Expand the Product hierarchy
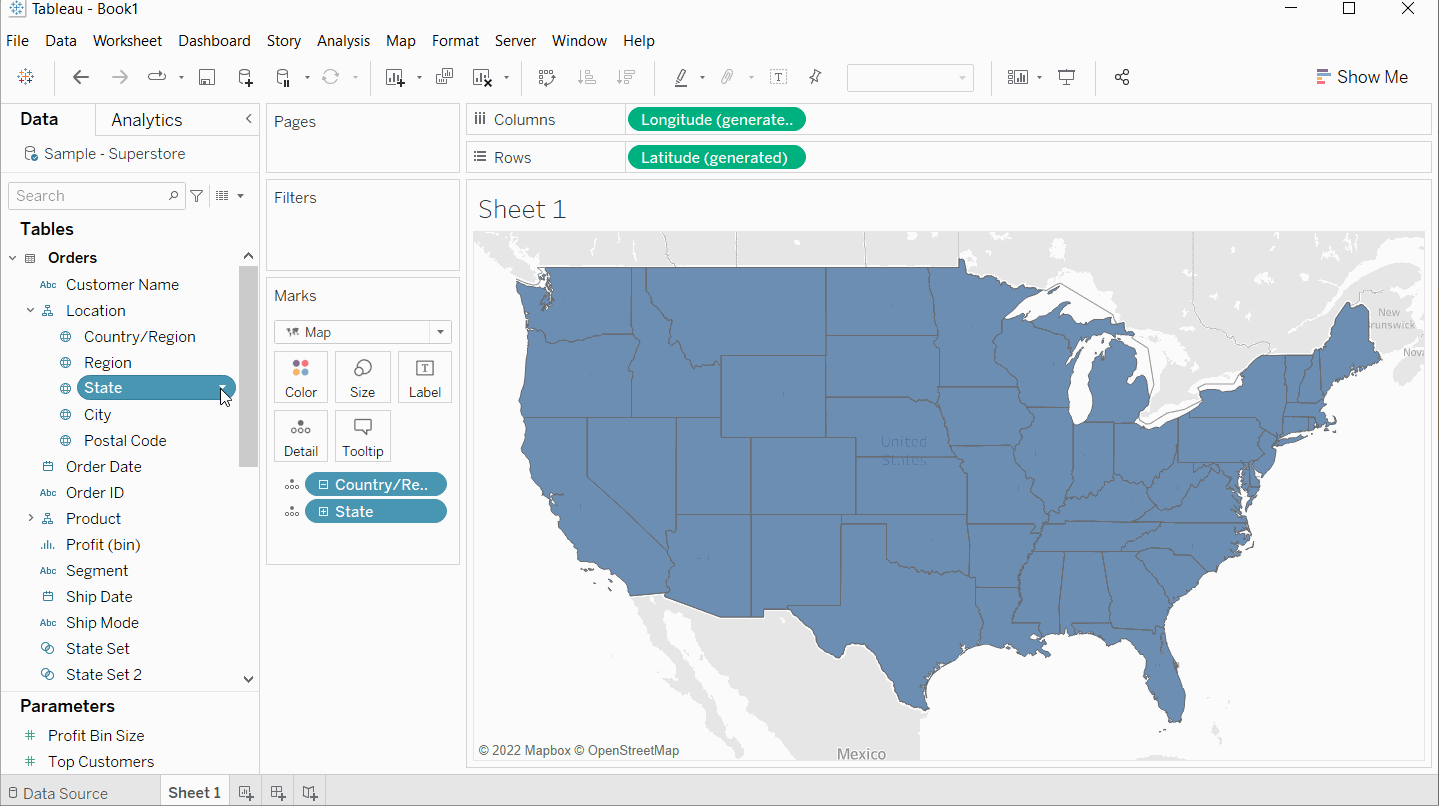The image size is (1439, 806). (30, 518)
